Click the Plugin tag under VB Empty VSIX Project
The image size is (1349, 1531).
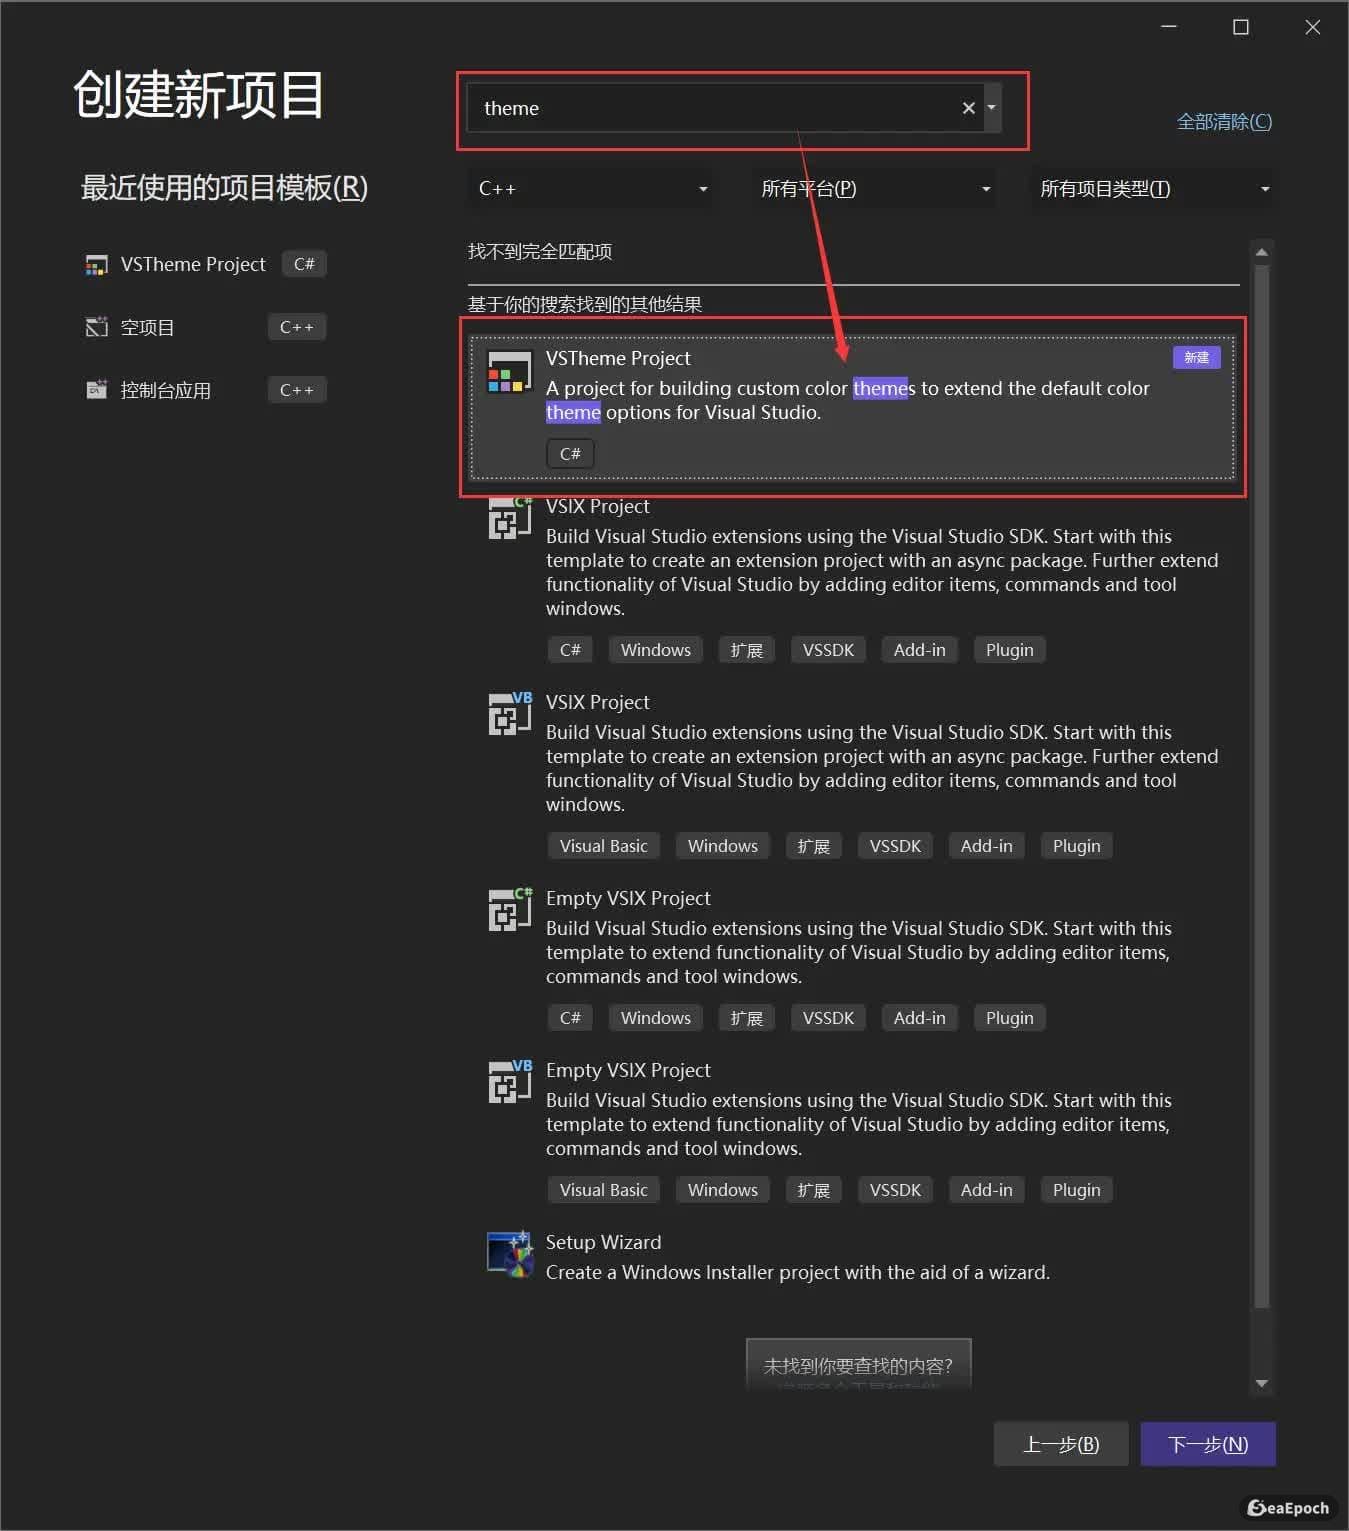[x=1076, y=1190]
